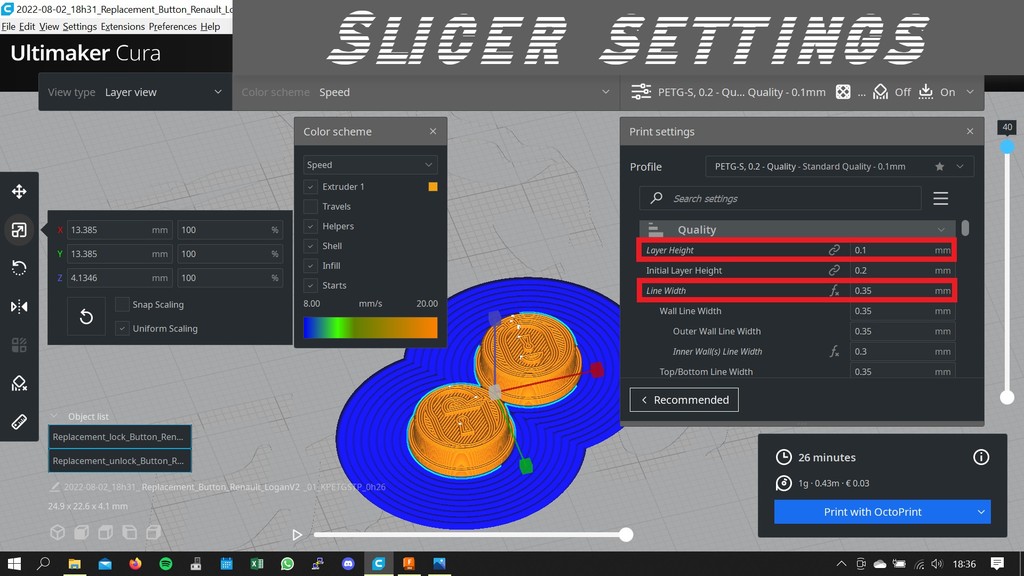
Task: Open the Preferences menu
Action: coord(172,27)
